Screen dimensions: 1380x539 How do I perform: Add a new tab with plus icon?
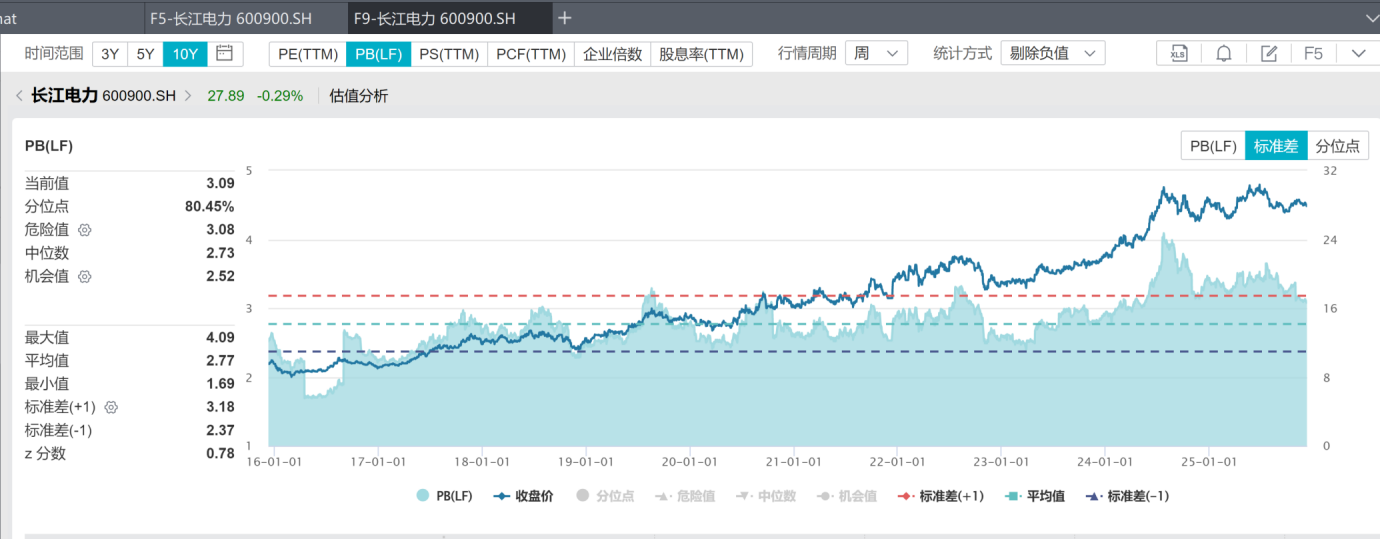[565, 18]
